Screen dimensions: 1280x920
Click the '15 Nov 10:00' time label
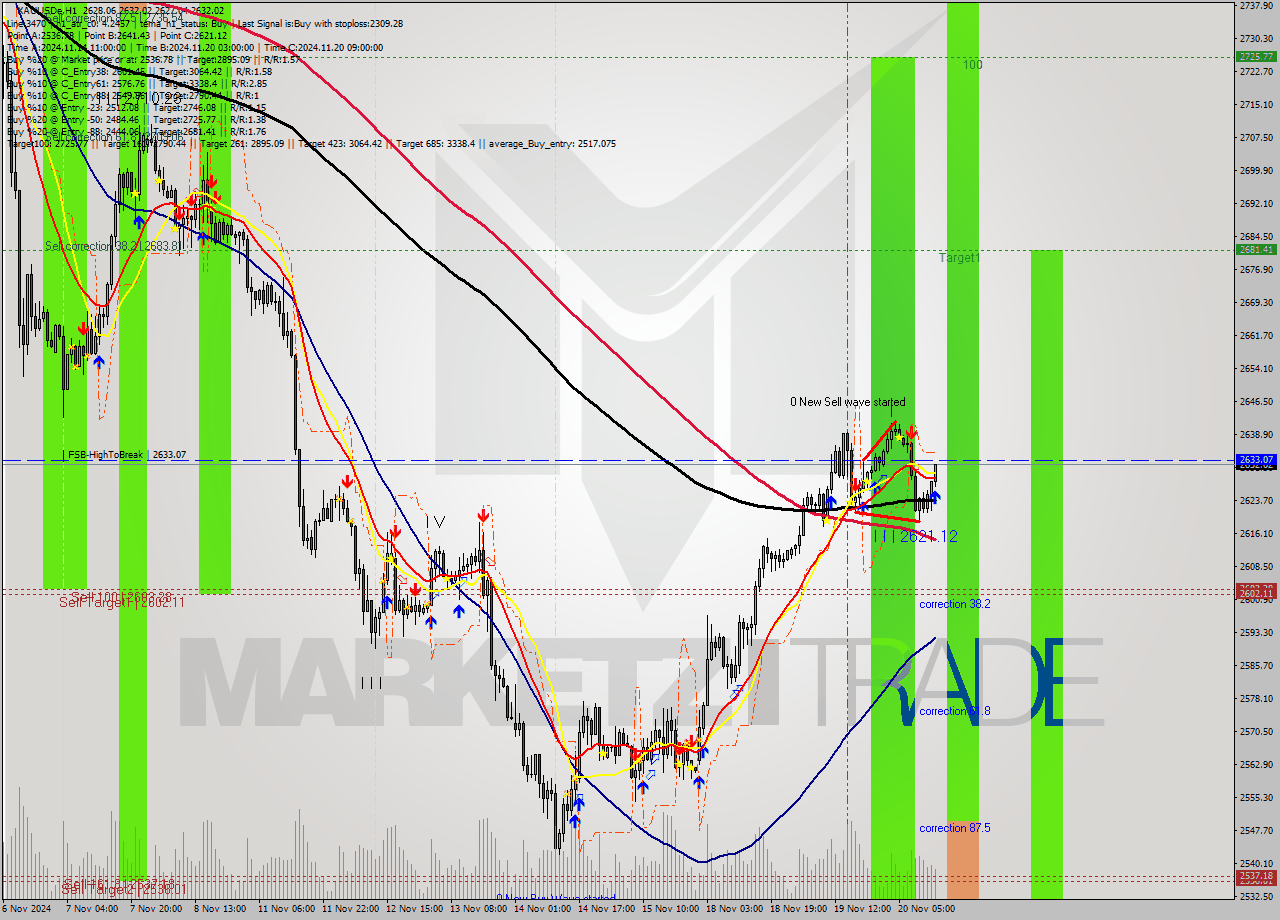tap(670, 909)
